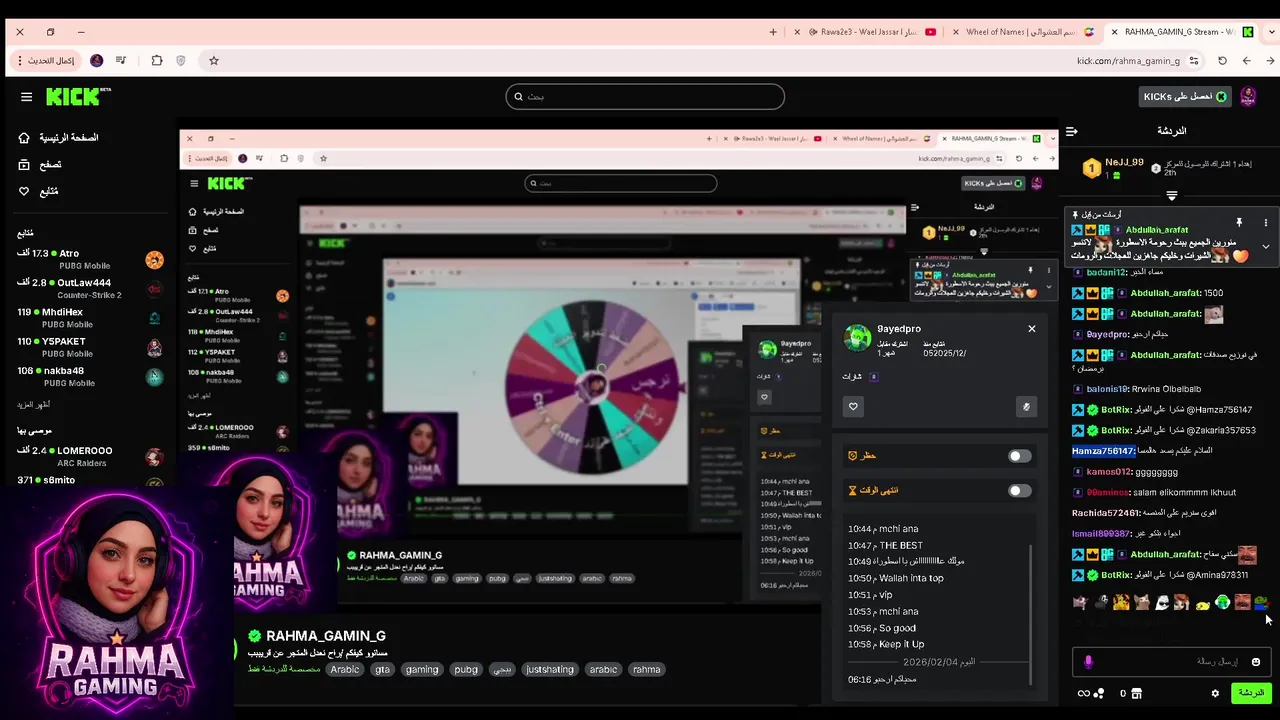Click the mute microphone icon in 9ayedpro card
This screenshot has height=720, width=1280.
click(x=1025, y=406)
